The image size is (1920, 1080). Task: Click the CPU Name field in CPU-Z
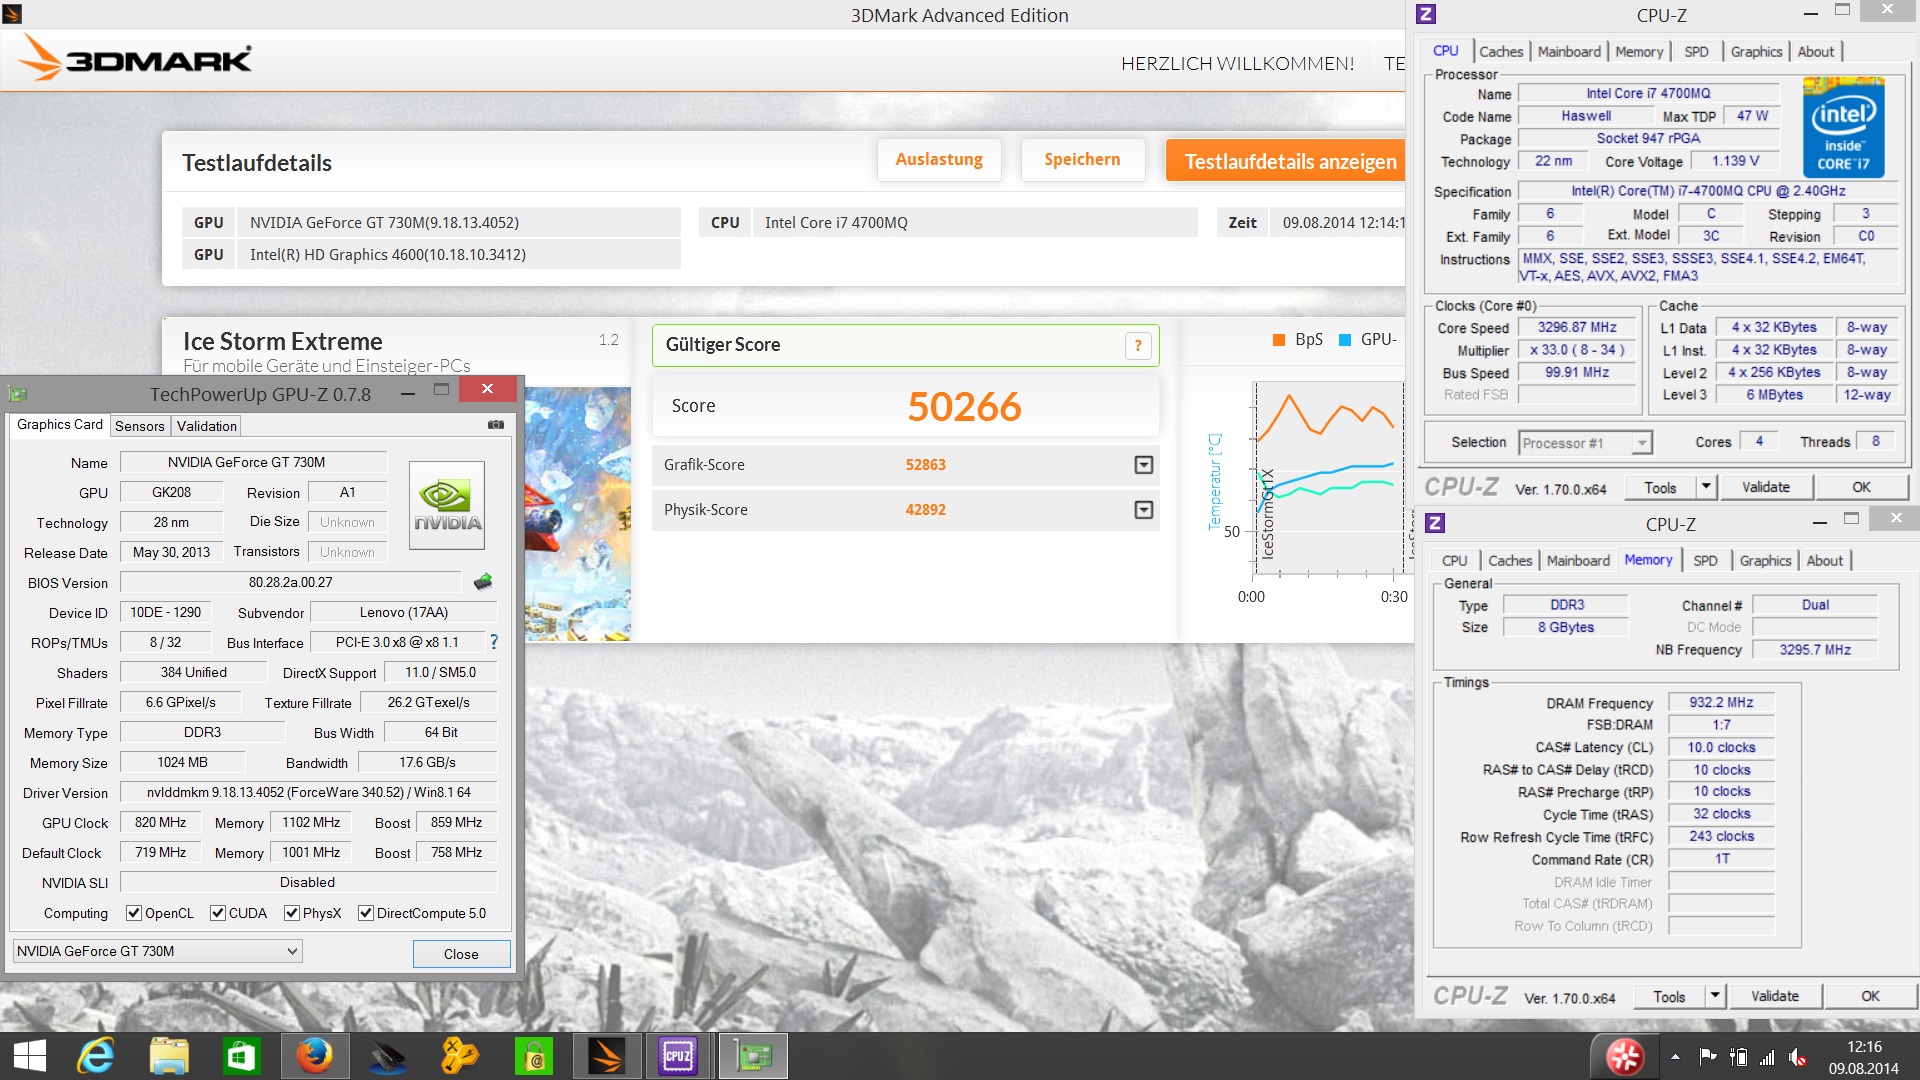coord(1648,93)
